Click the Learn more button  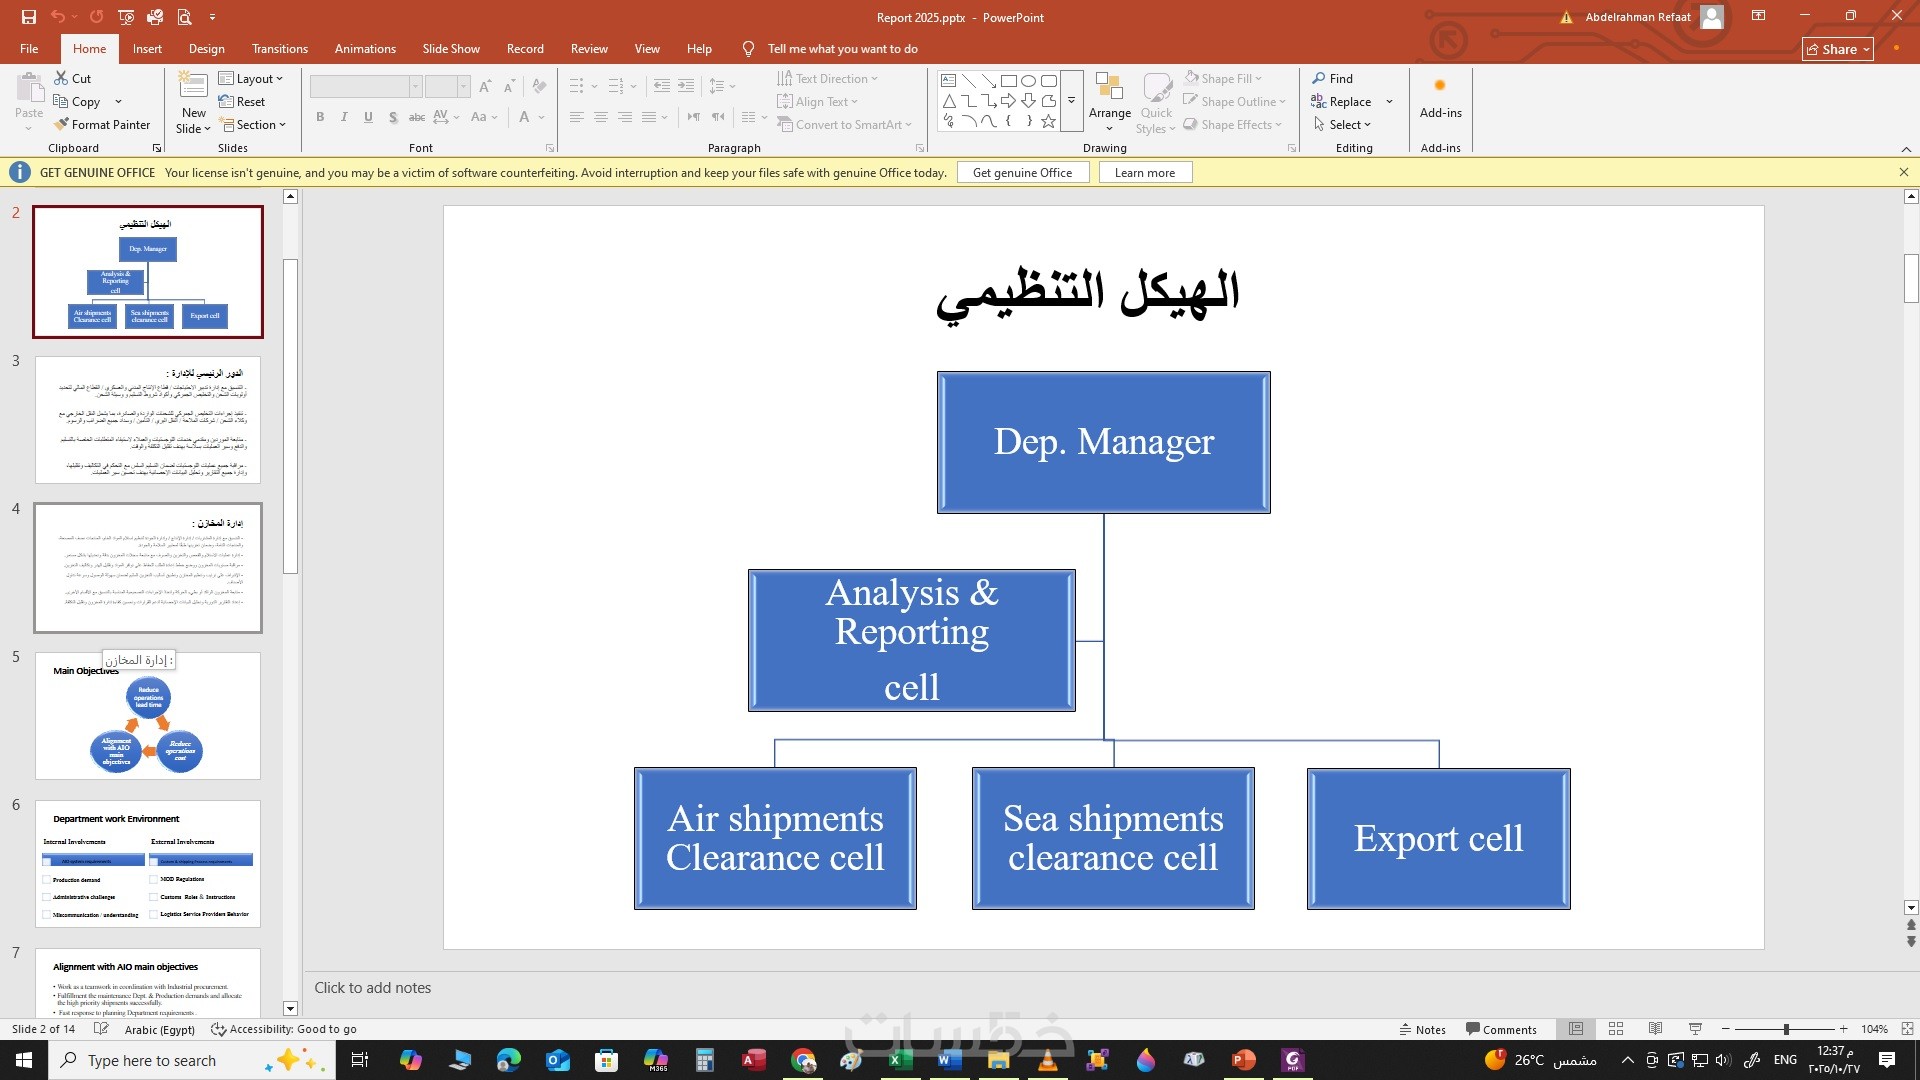1144,173
